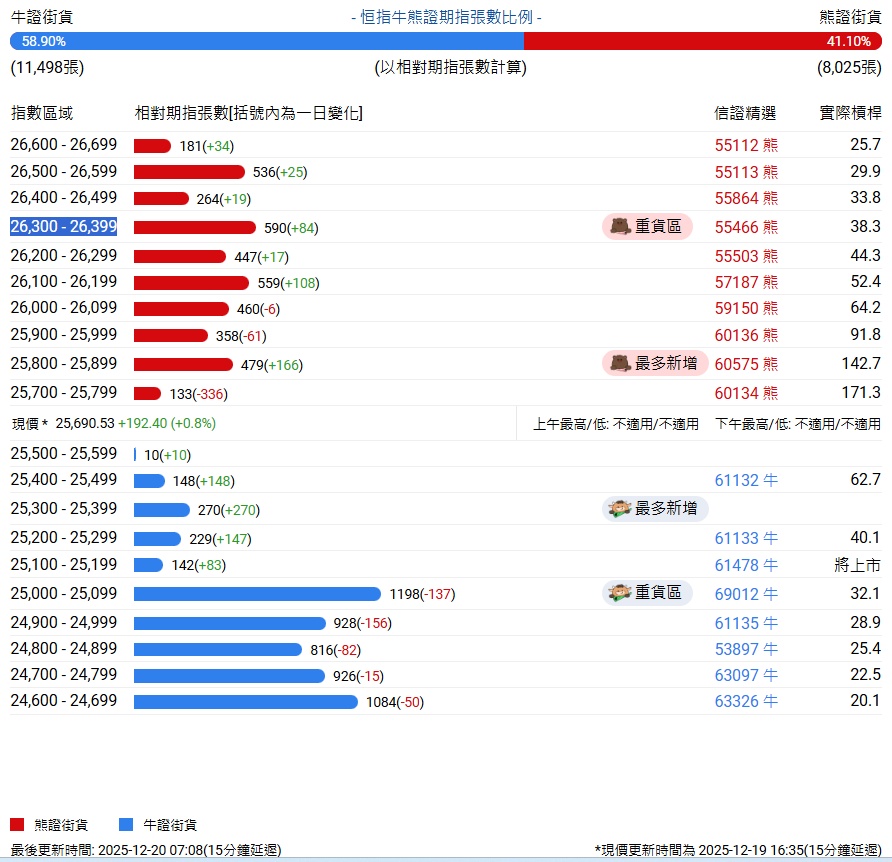Image resolution: width=892 pixels, height=862 pixels.
Task: Click the 下午最高/低 information text
Action: [798, 424]
